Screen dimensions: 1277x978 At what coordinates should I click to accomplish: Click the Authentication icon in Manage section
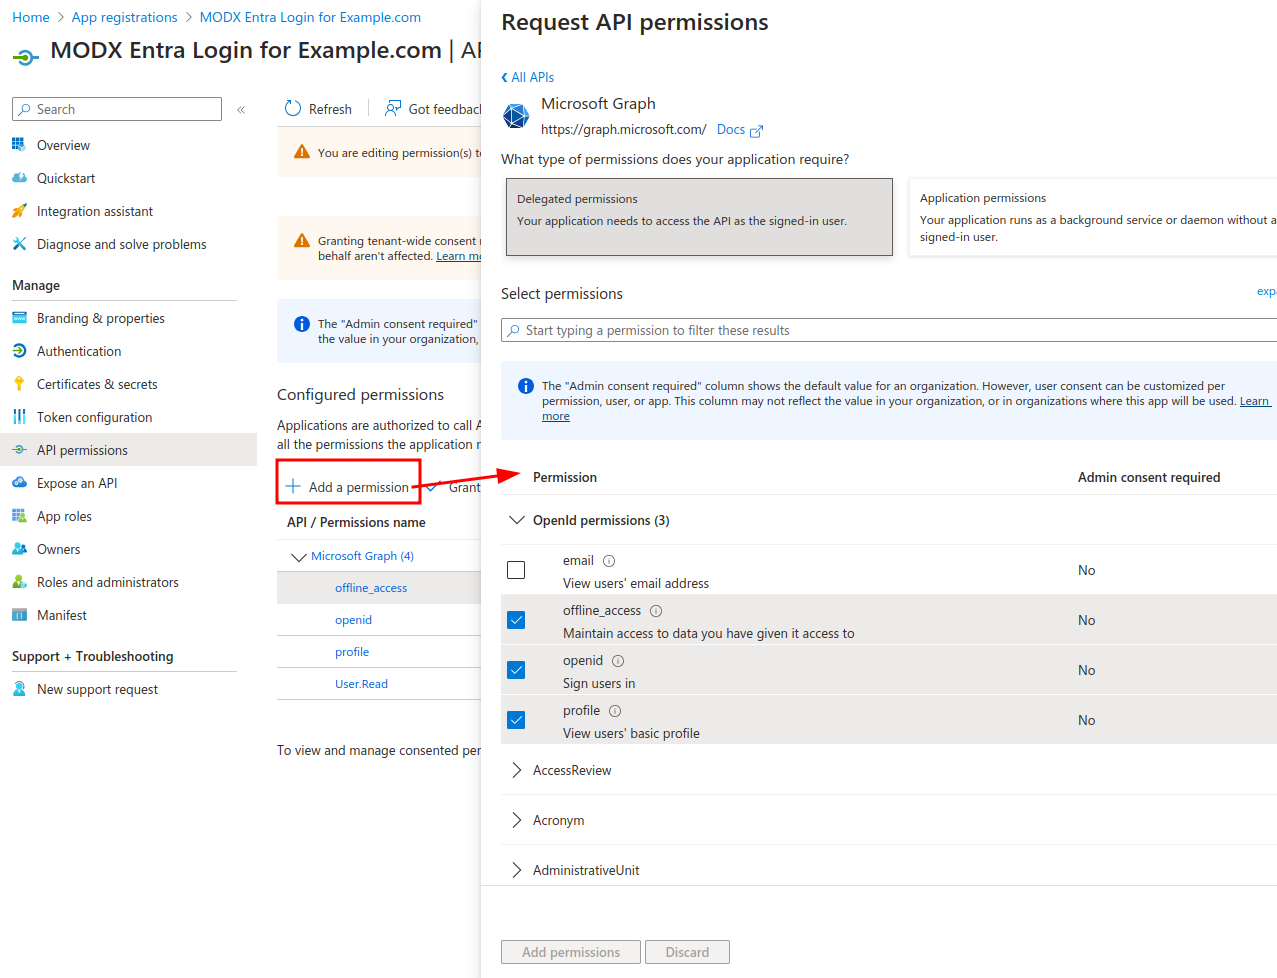[x=19, y=351]
